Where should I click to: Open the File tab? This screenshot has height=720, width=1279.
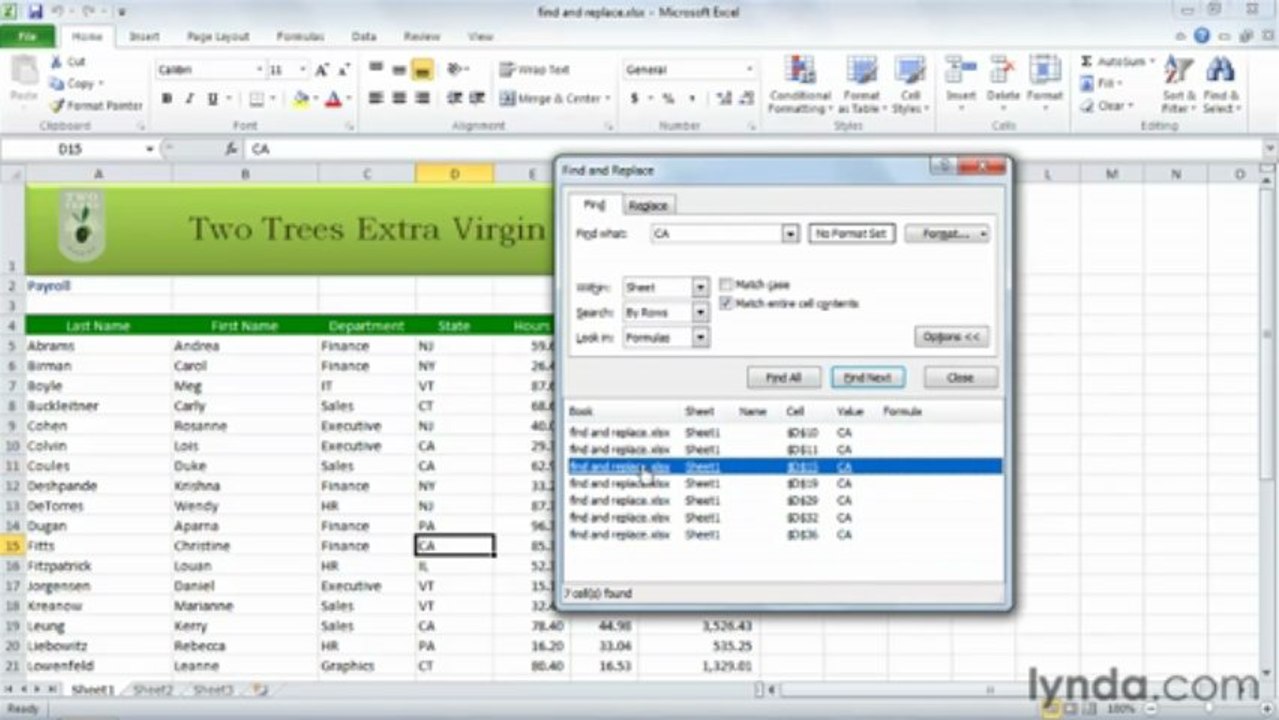[27, 36]
